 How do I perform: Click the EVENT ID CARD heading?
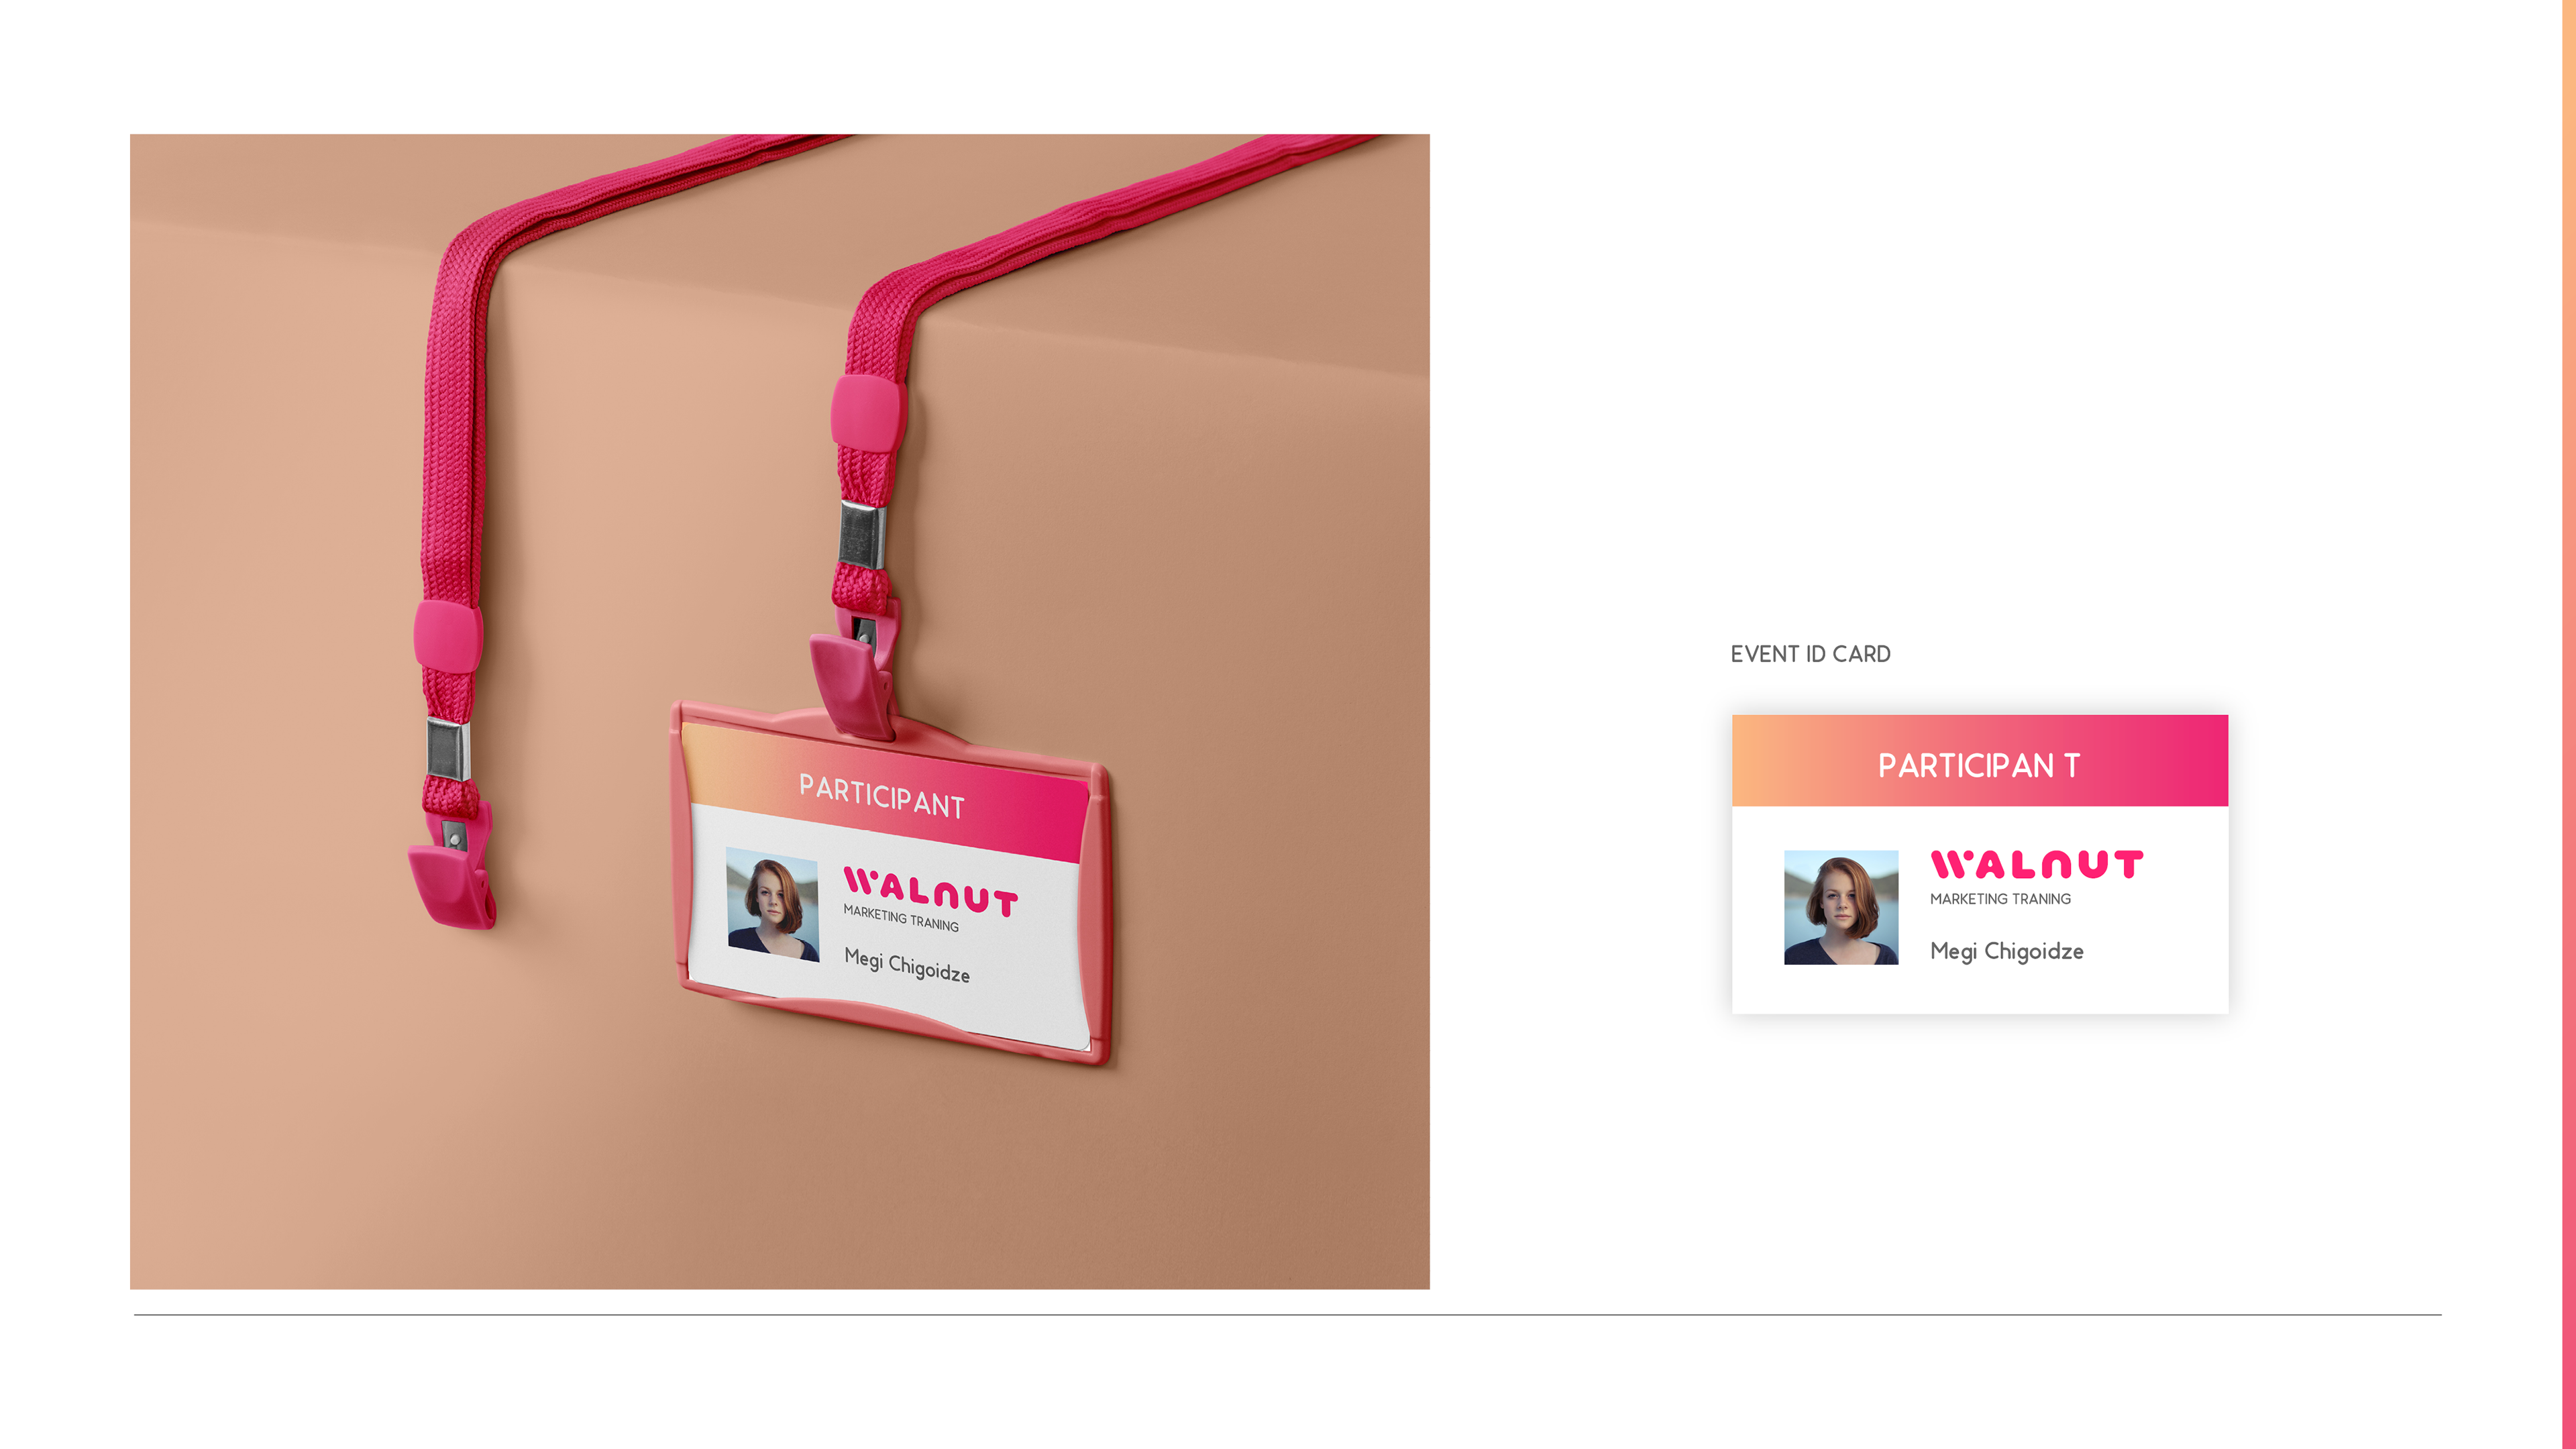point(1810,654)
